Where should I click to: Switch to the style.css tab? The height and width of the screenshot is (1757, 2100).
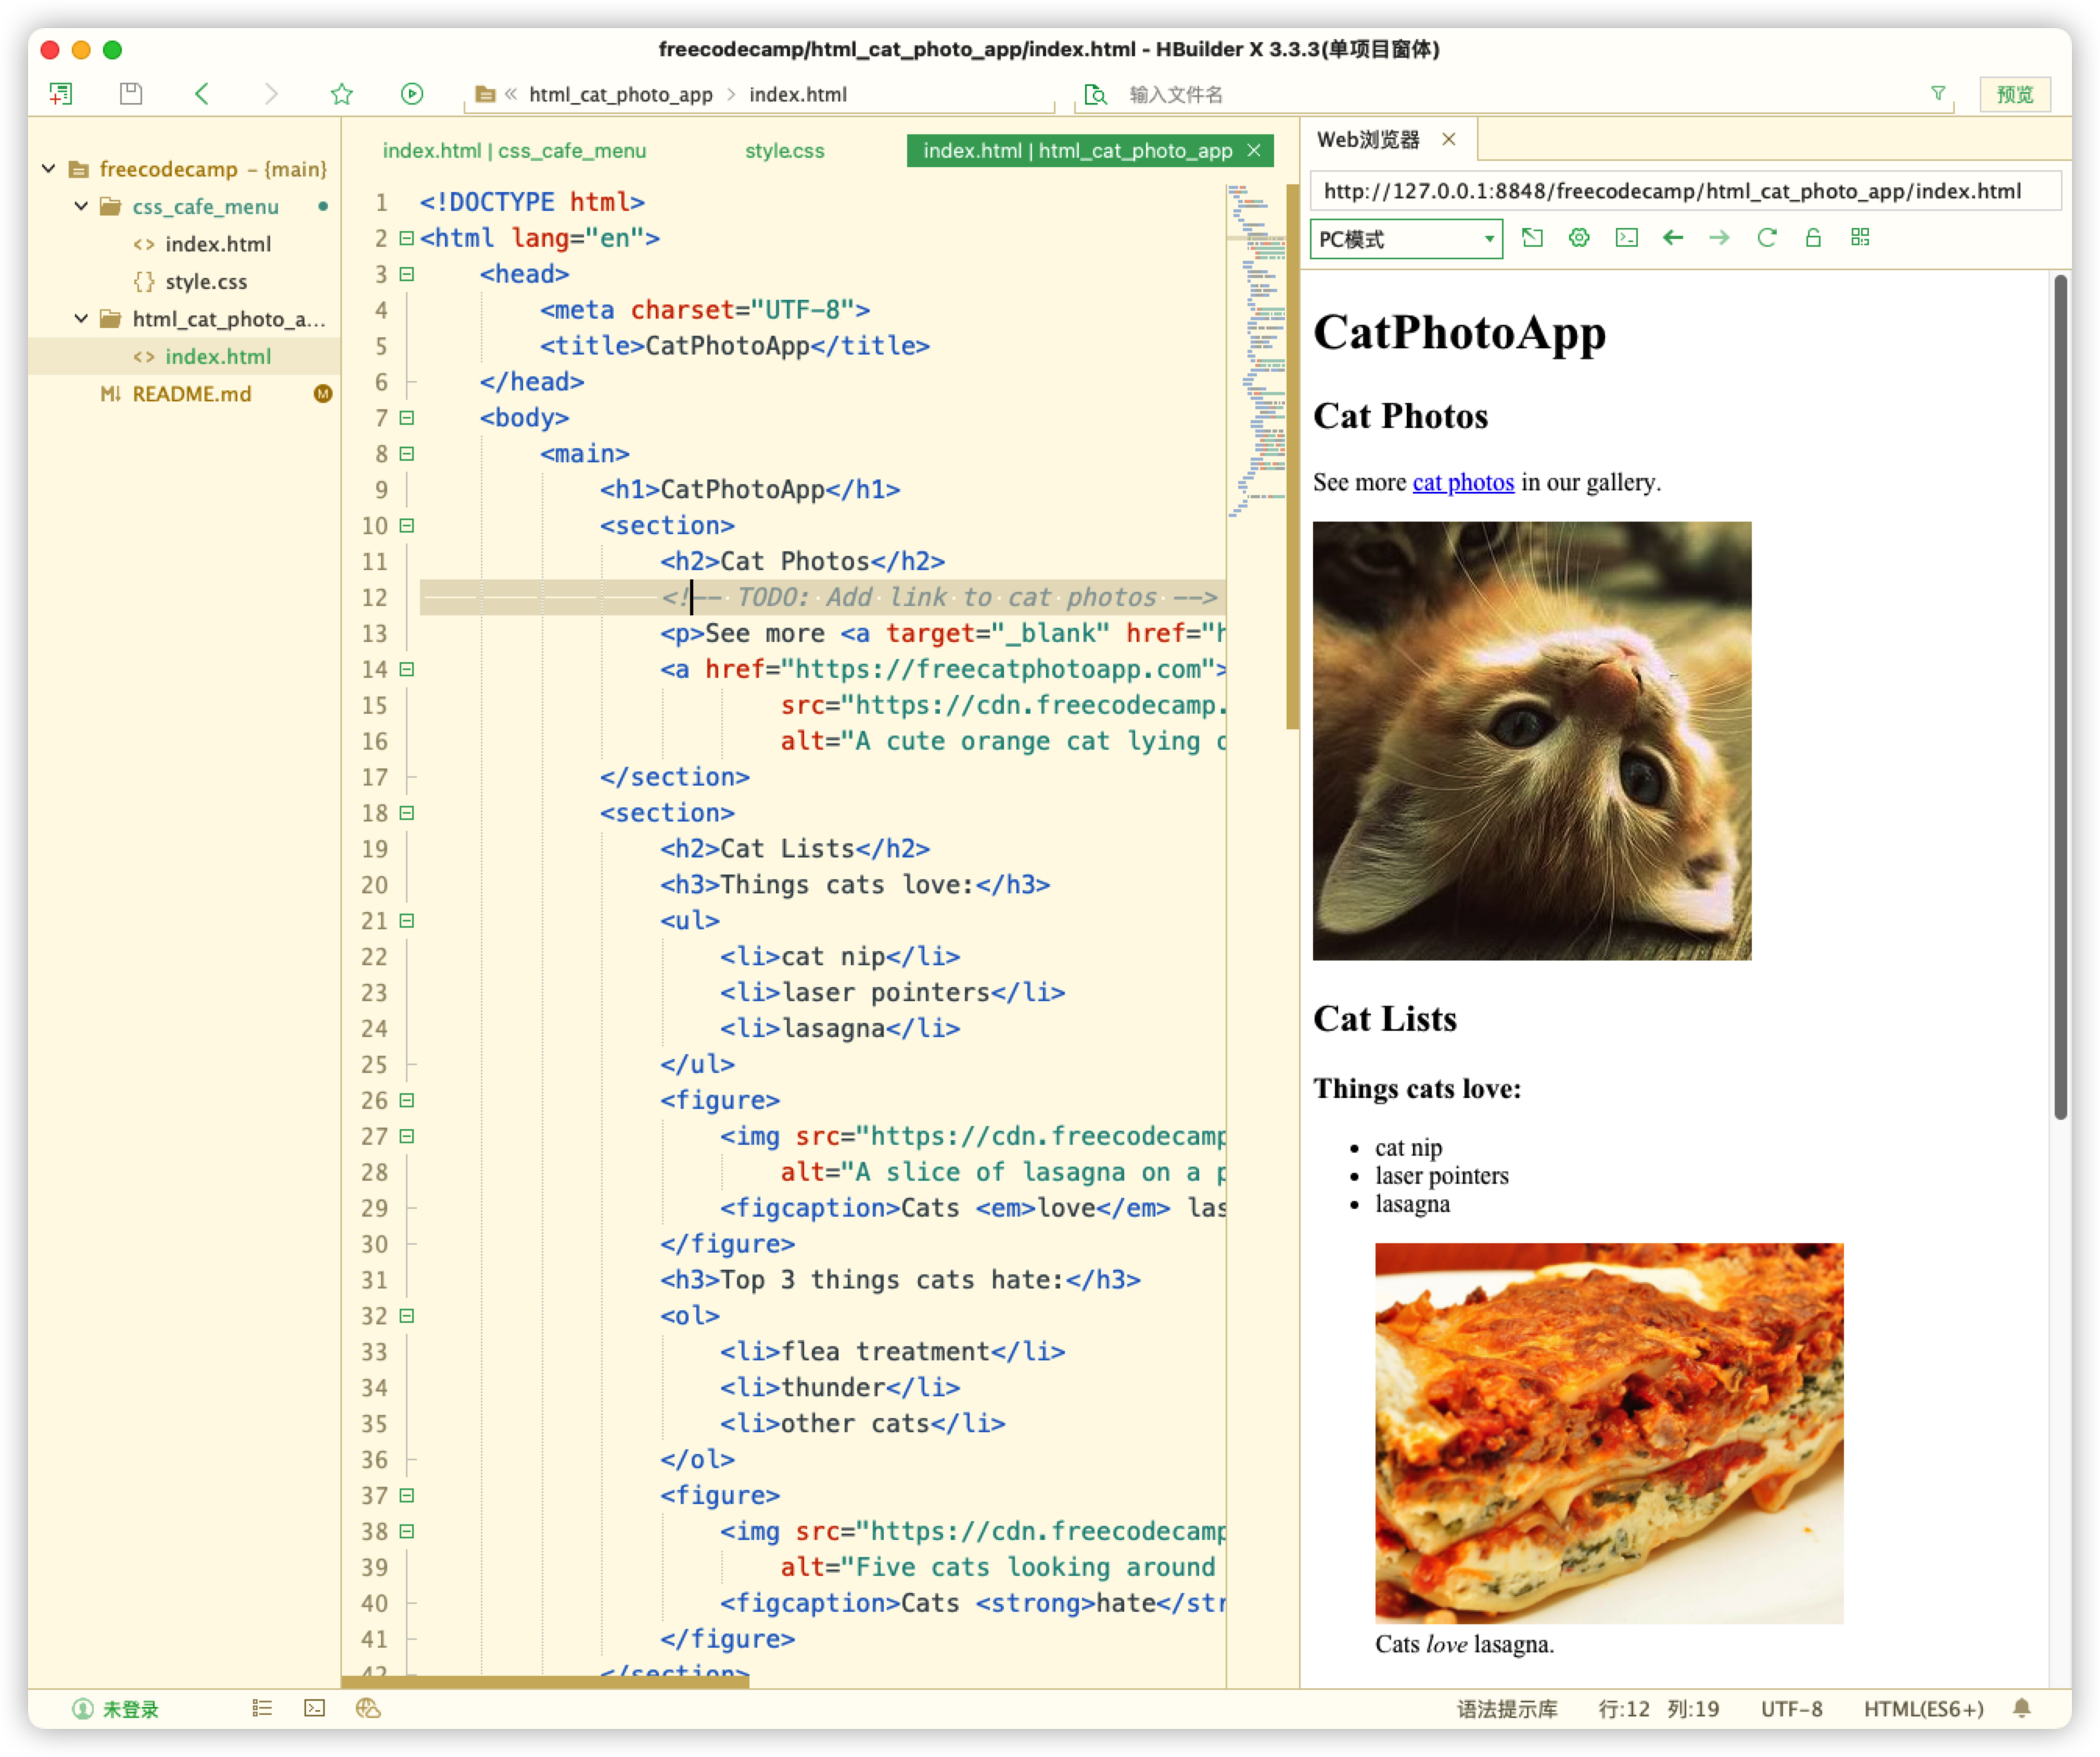[x=785, y=151]
